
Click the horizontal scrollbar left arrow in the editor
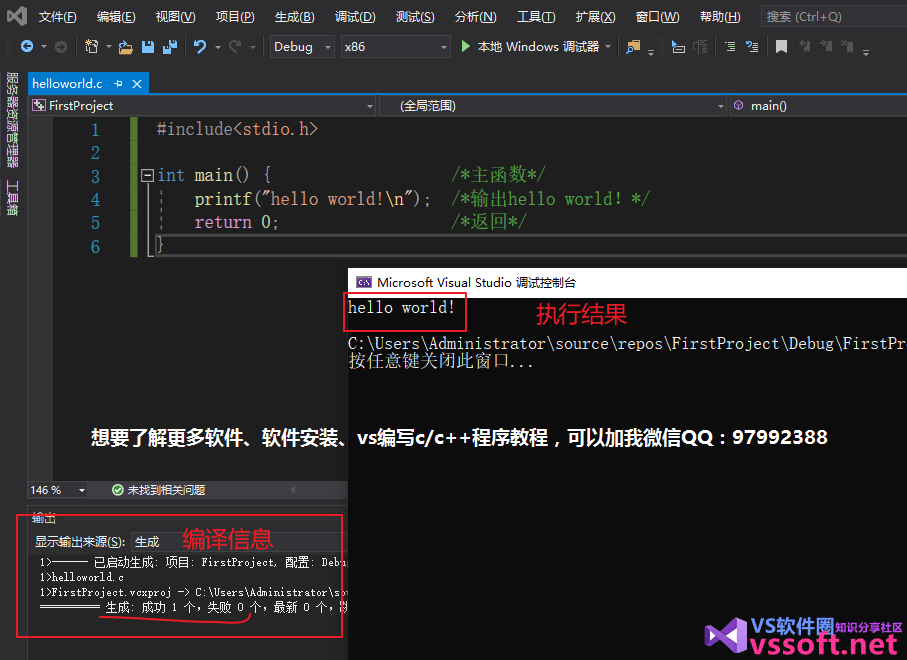293,490
